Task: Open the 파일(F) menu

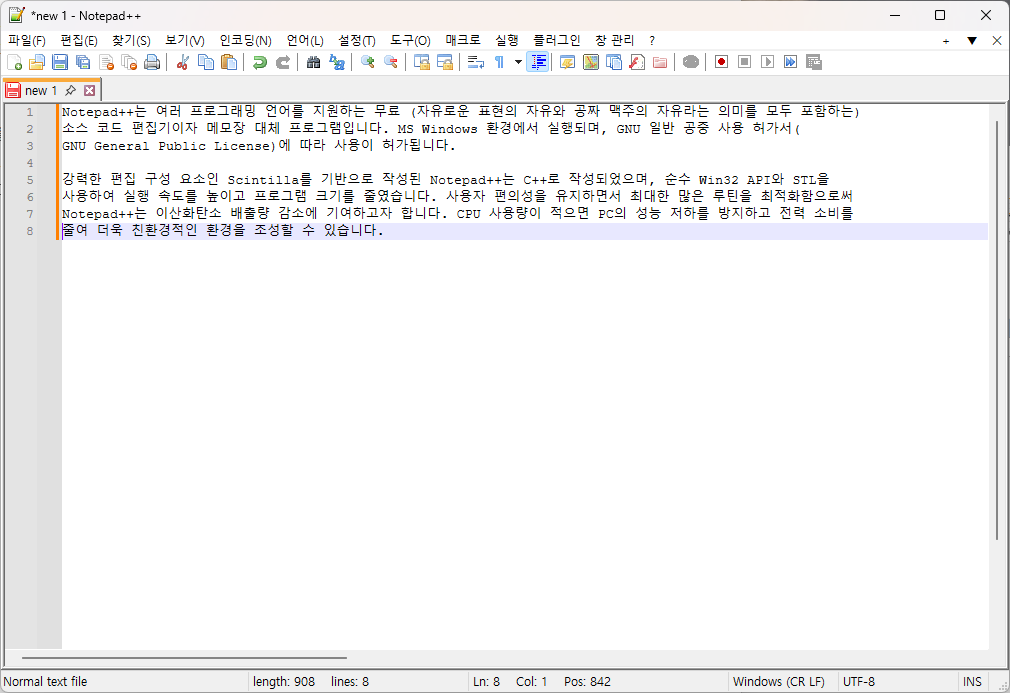Action: (x=26, y=41)
